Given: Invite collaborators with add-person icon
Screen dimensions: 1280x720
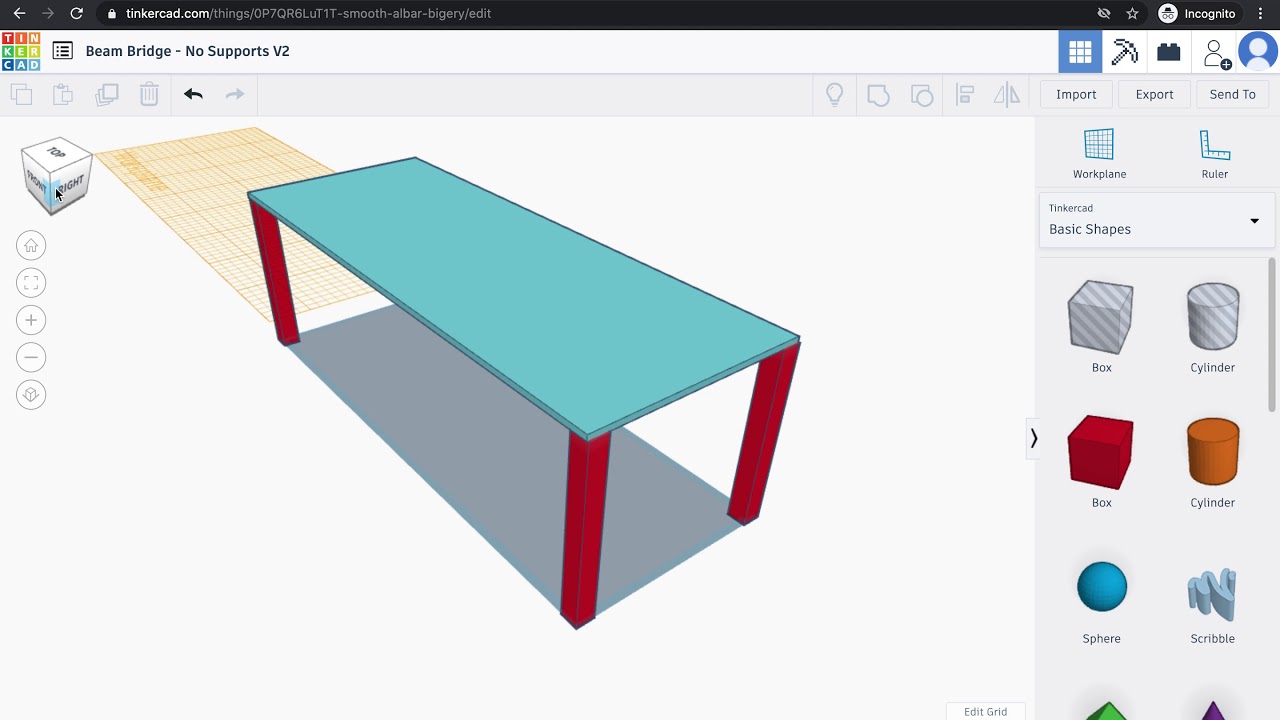Looking at the screenshot, I should click(x=1215, y=53).
